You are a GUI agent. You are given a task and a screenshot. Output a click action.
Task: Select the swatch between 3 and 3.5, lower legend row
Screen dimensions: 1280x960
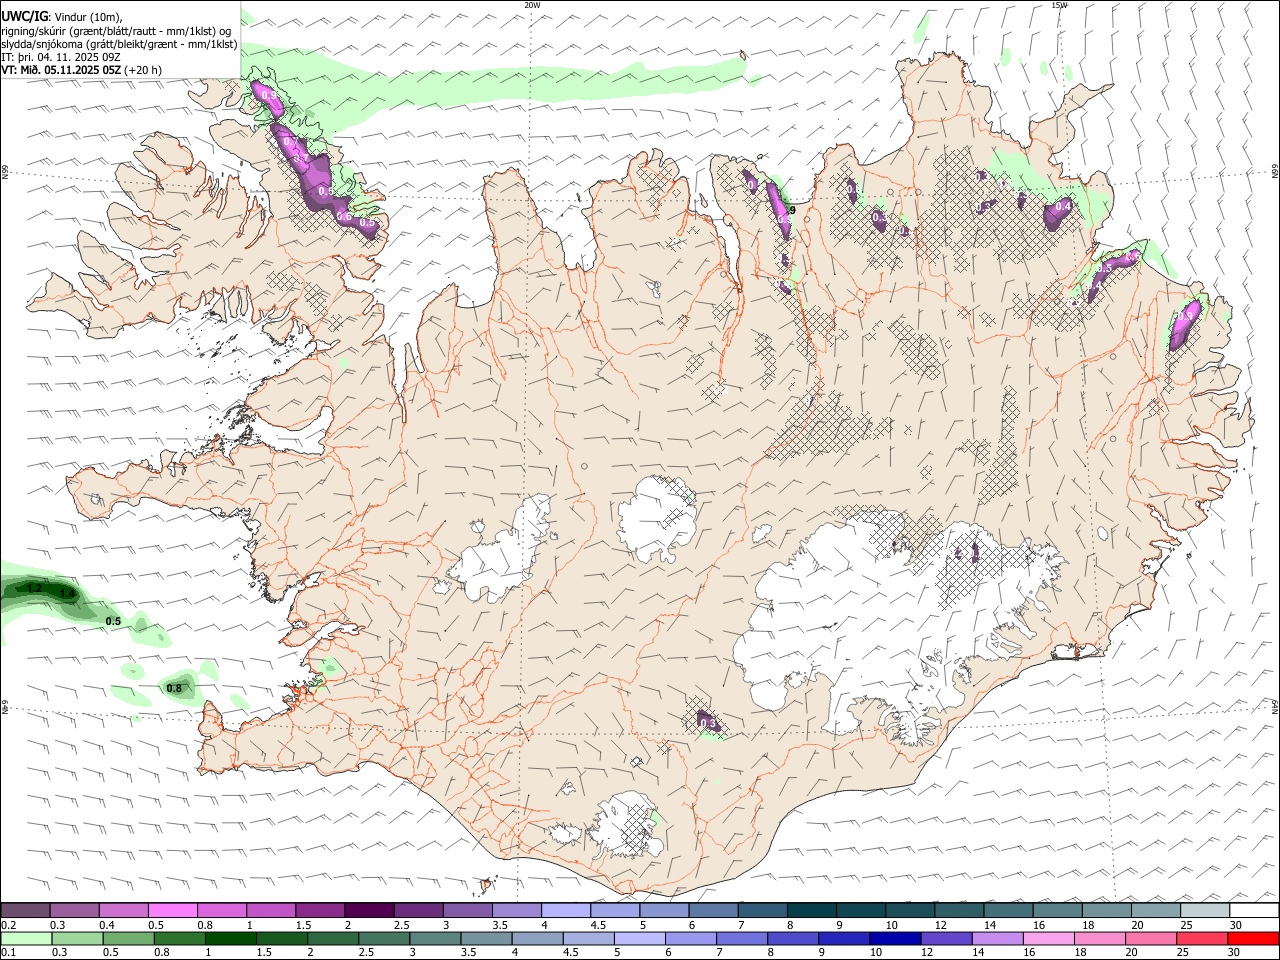pyautogui.click(x=434, y=939)
